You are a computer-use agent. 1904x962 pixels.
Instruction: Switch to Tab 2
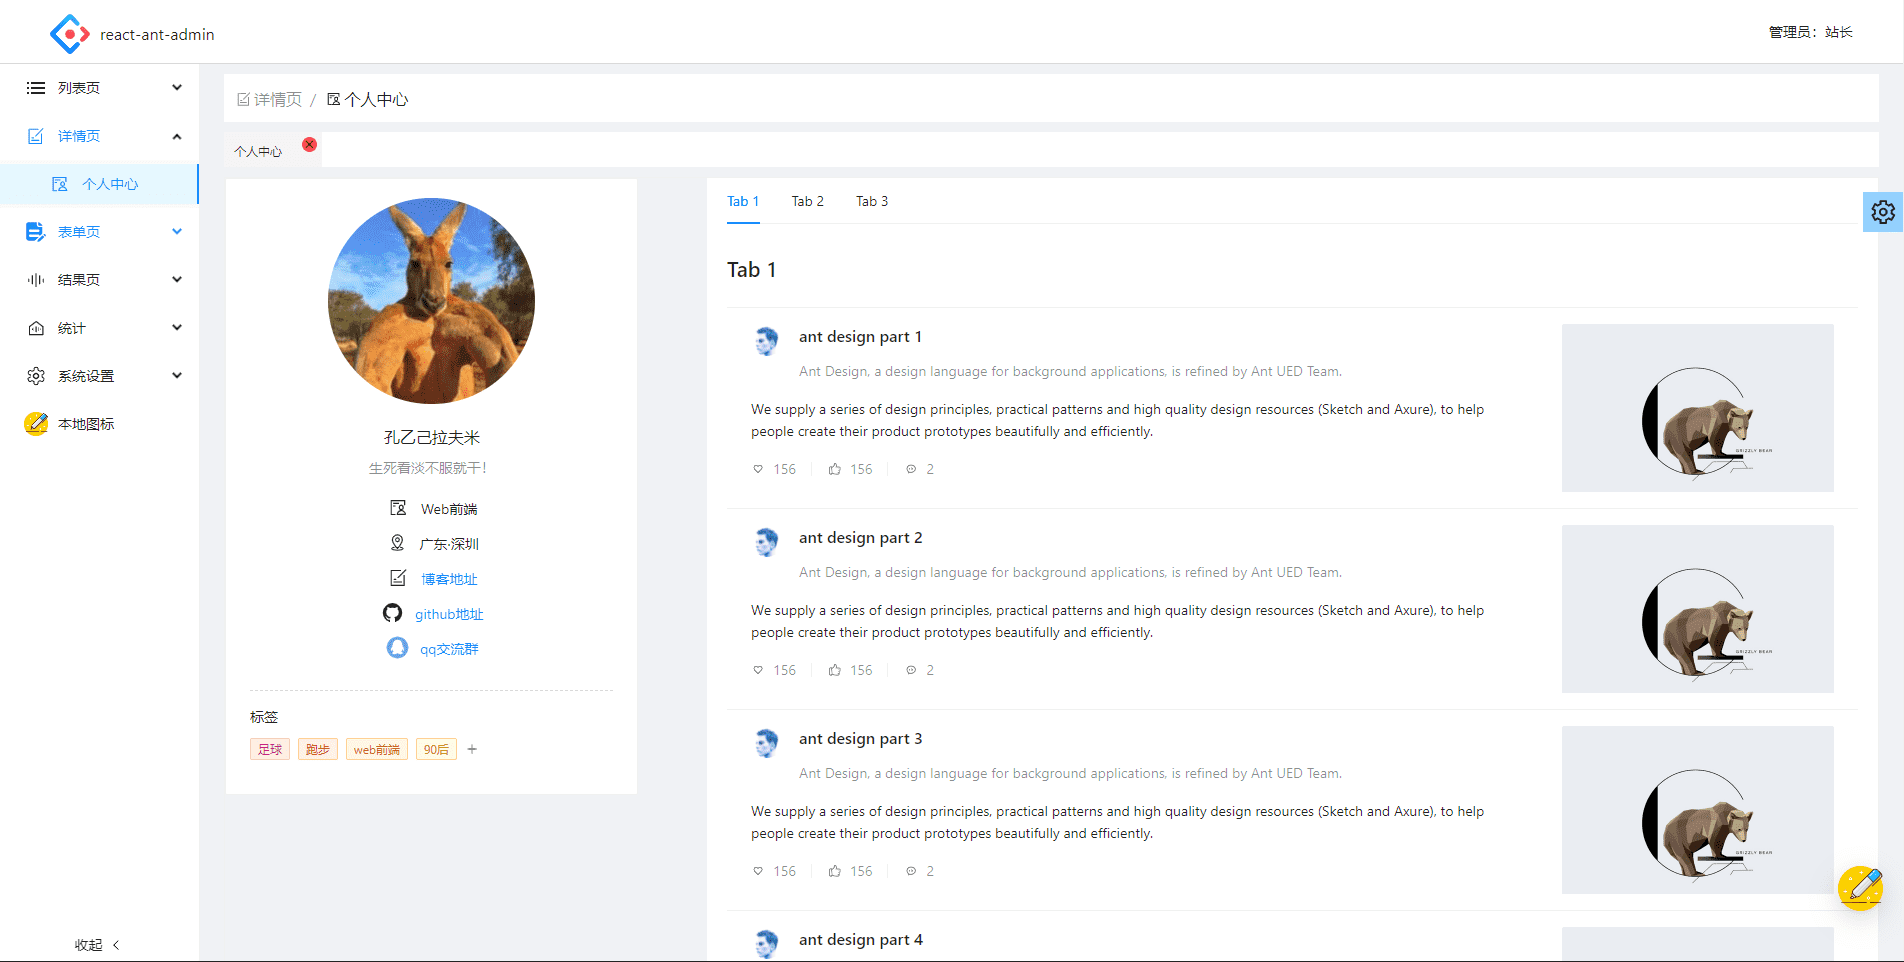click(807, 201)
